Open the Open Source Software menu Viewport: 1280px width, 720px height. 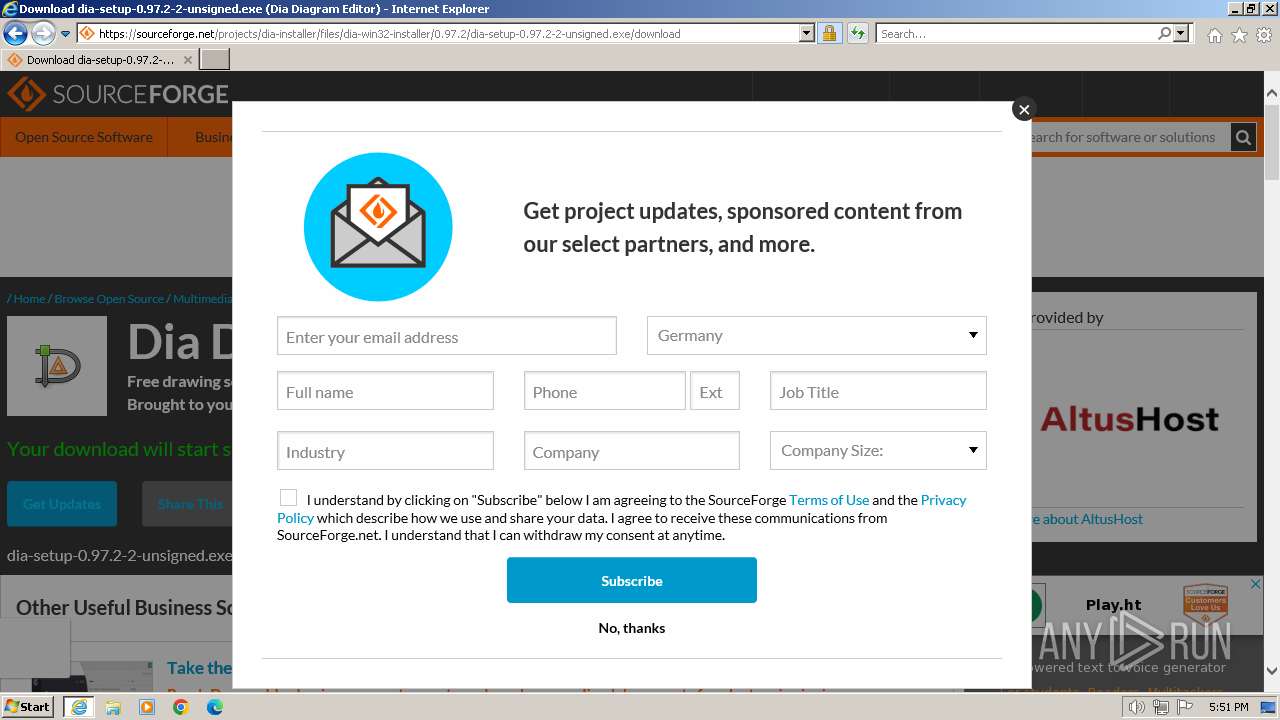click(x=84, y=137)
